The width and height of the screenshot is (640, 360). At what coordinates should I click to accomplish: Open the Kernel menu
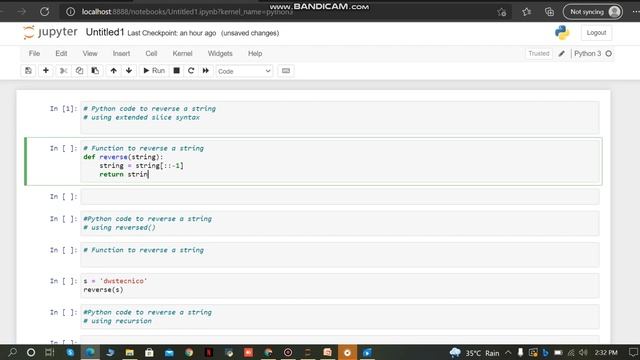182,53
